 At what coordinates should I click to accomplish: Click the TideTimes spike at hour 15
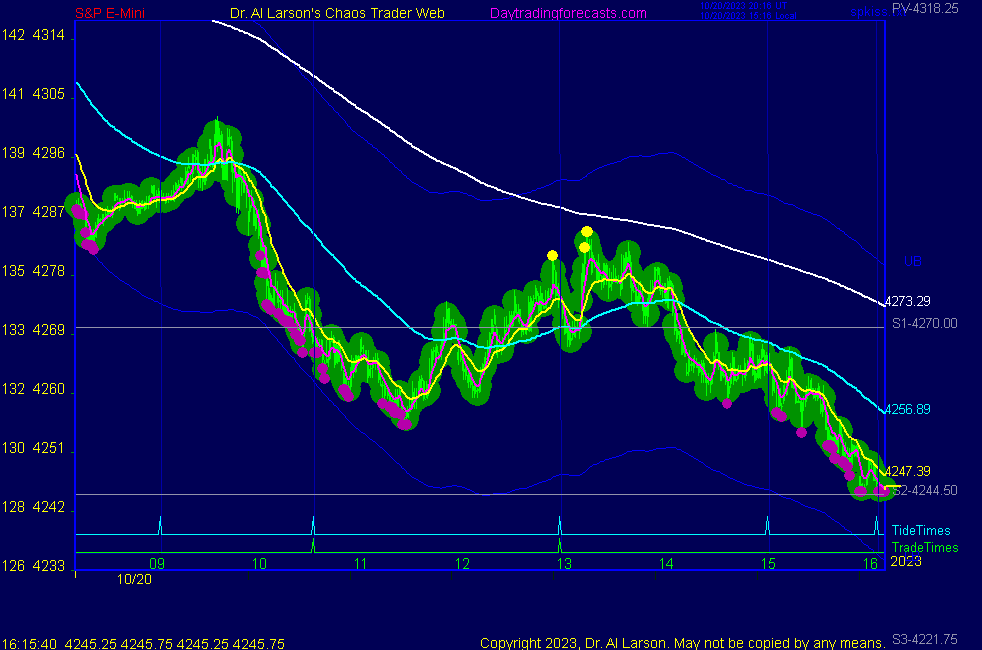[767, 525]
